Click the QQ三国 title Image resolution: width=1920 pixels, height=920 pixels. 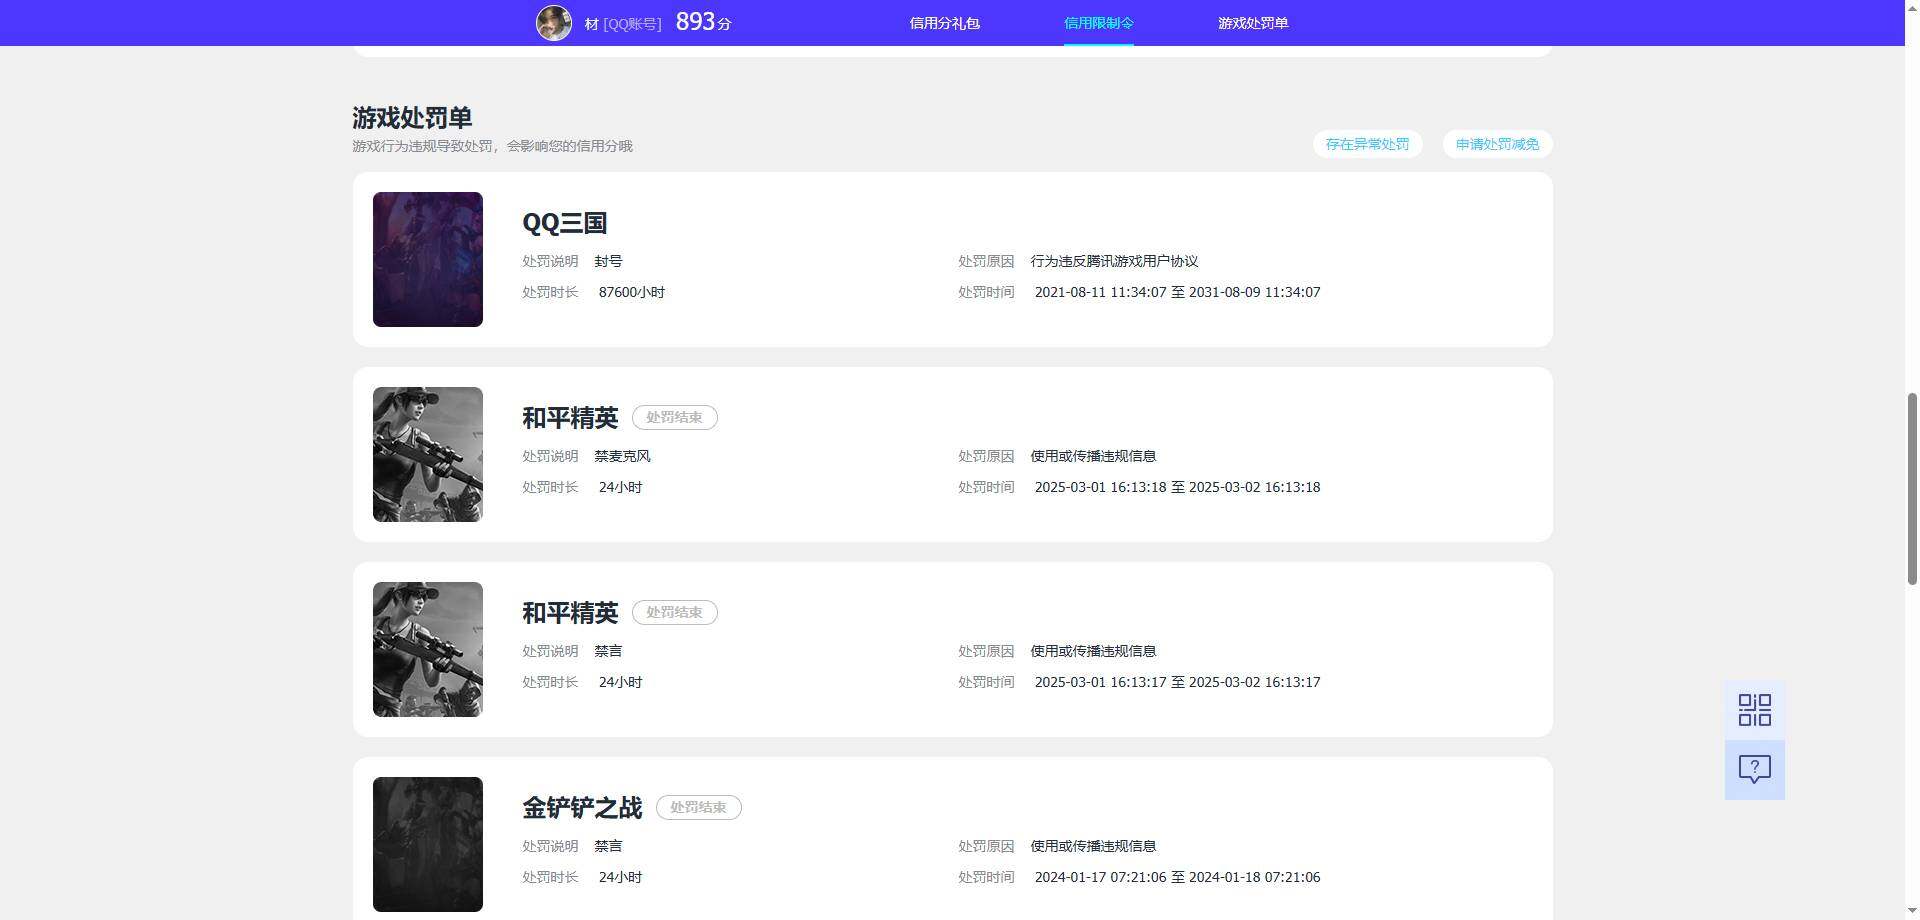point(564,223)
